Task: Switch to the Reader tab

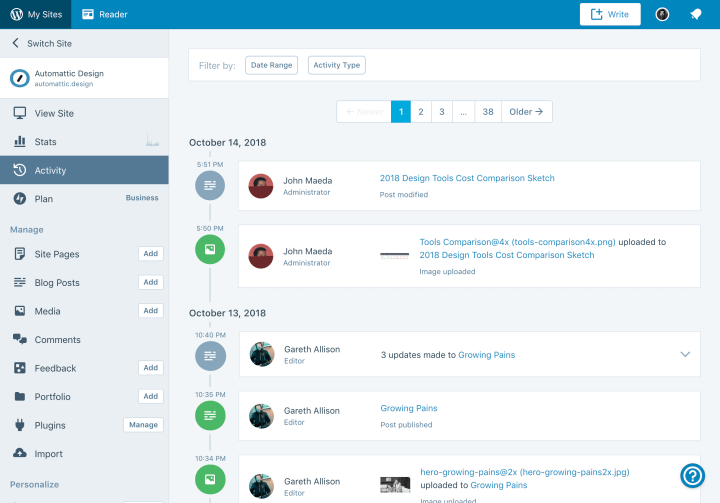Action: coord(105,14)
